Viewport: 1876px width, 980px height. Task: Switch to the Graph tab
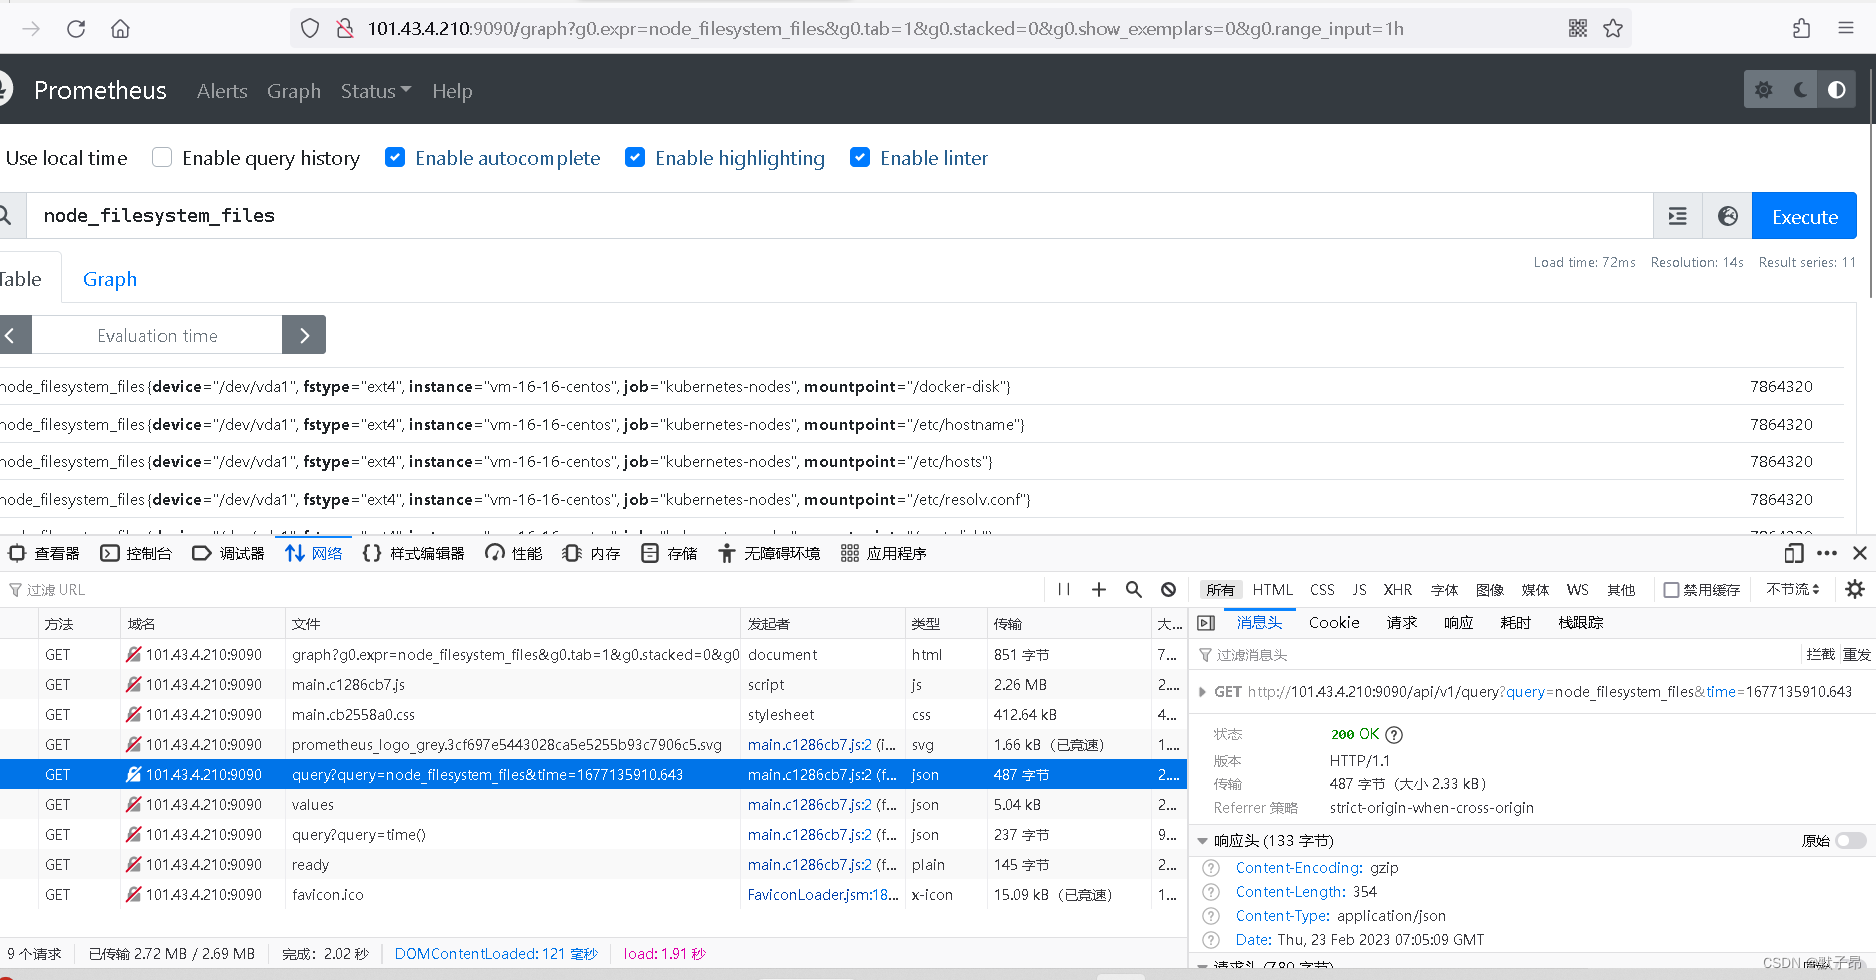click(x=110, y=279)
